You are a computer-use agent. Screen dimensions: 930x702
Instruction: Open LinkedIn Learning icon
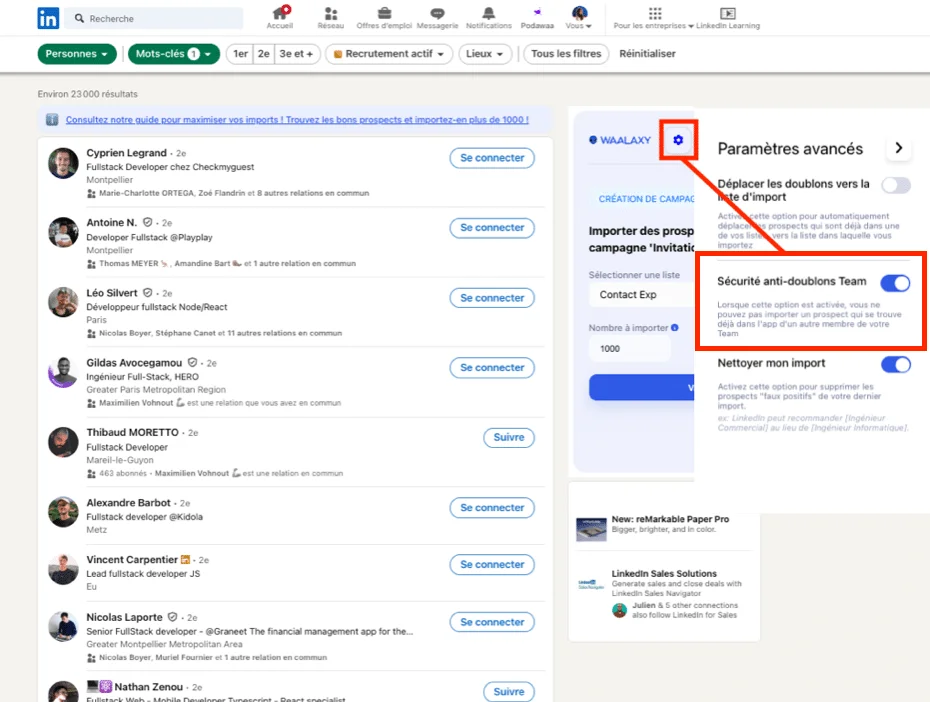click(728, 13)
